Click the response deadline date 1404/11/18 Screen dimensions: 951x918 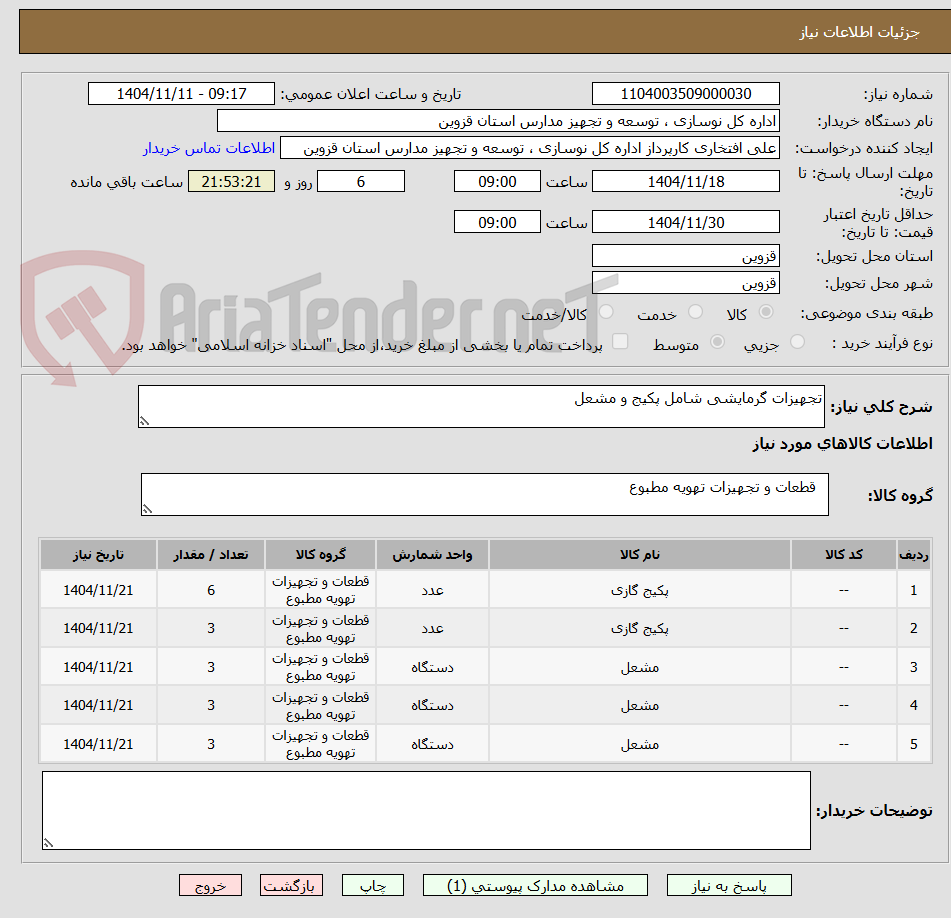coord(686,181)
